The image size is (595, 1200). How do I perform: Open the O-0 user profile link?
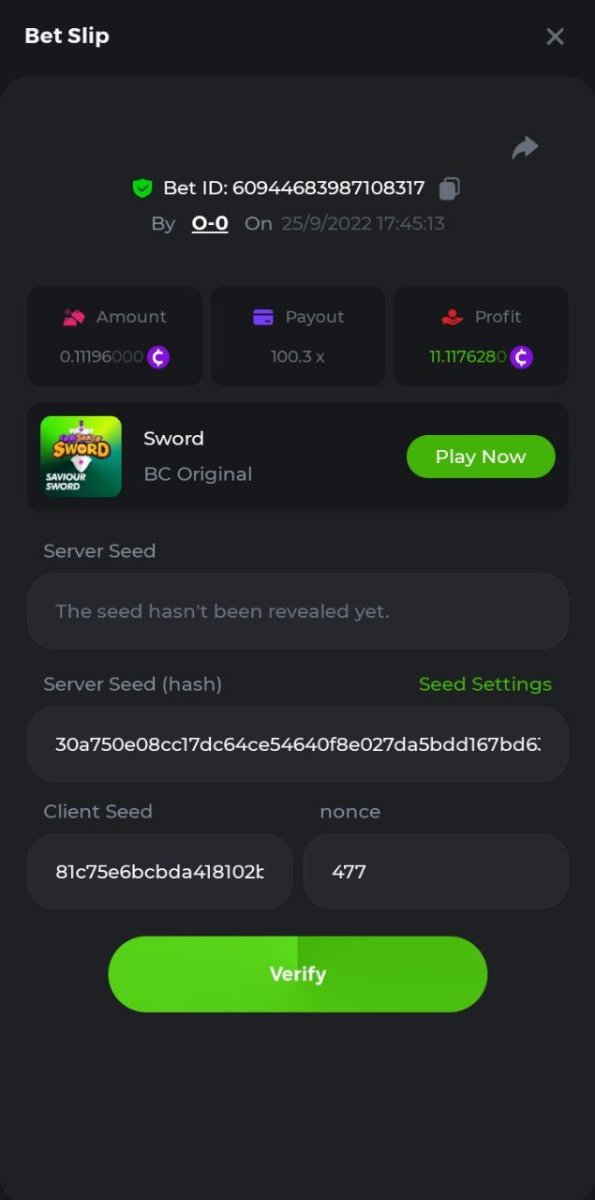[x=210, y=223]
